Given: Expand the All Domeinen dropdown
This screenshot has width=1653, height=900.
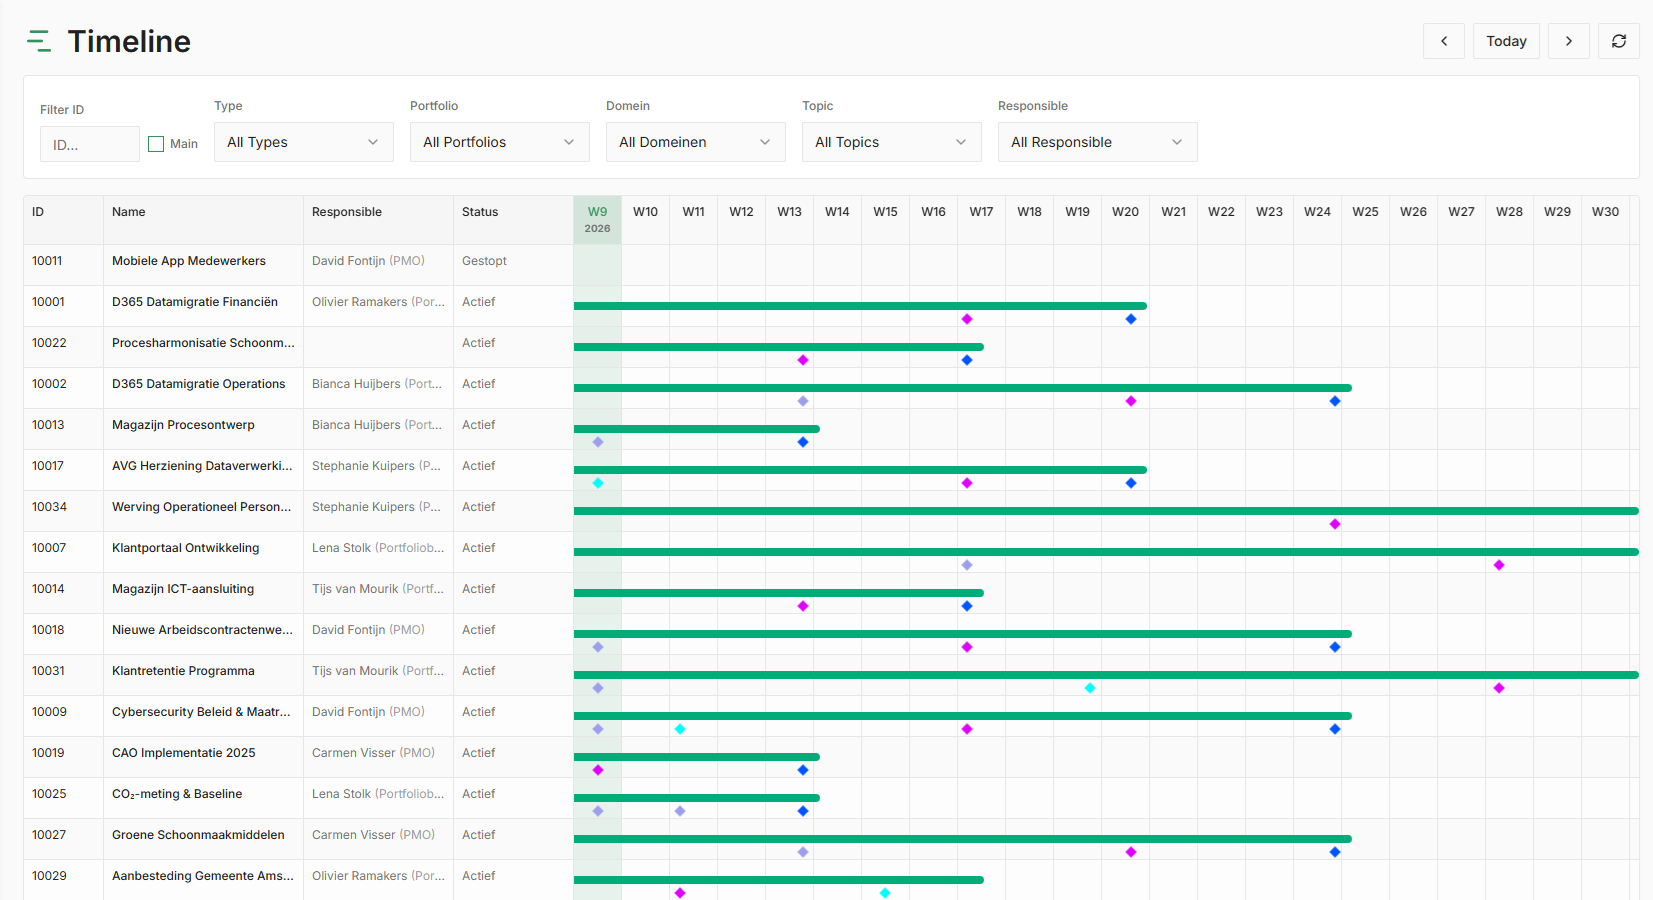Looking at the screenshot, I should (x=695, y=142).
